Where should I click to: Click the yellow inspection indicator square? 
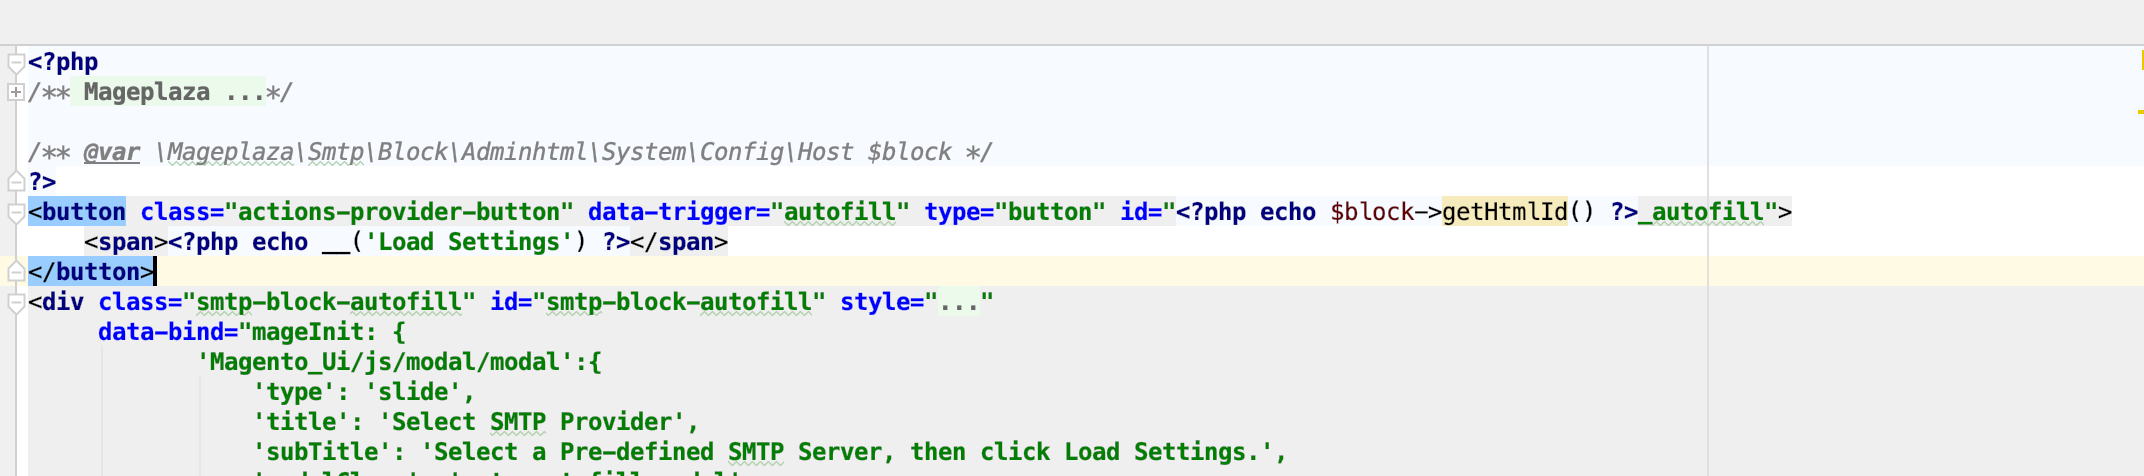pyautogui.click(x=2140, y=61)
